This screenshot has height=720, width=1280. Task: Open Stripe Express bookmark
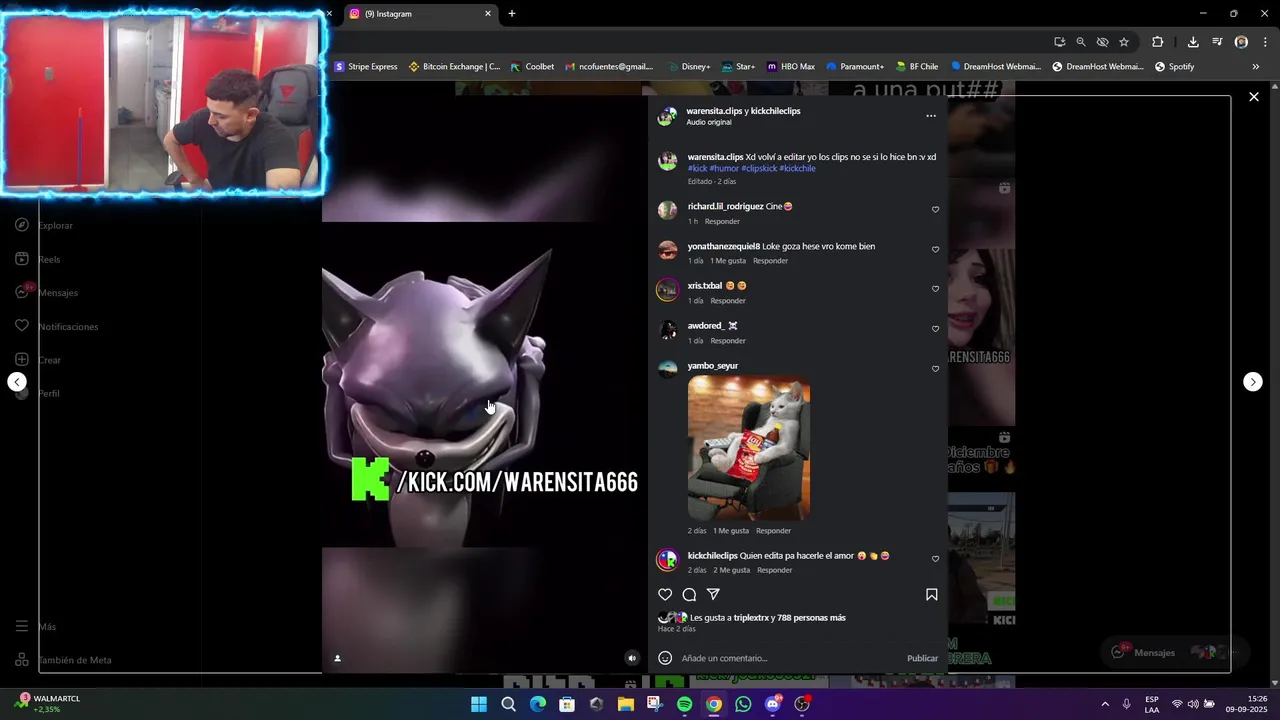366,67
